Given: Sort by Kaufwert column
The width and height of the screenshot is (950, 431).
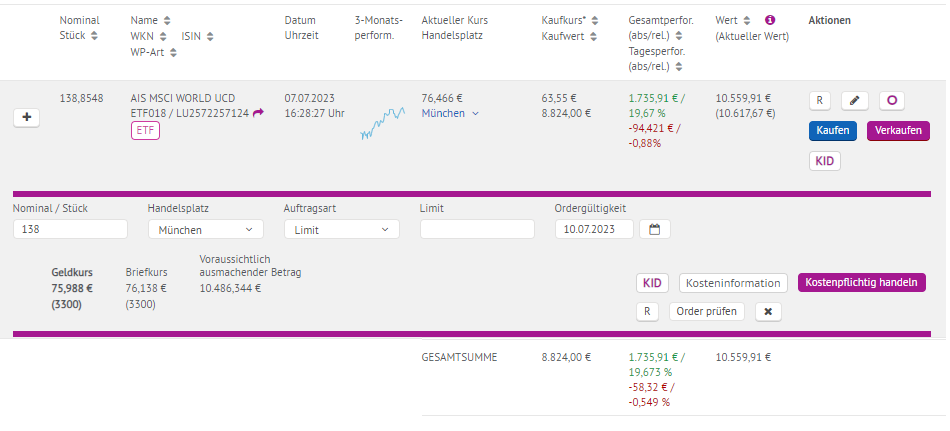Looking at the screenshot, I should [x=593, y=36].
